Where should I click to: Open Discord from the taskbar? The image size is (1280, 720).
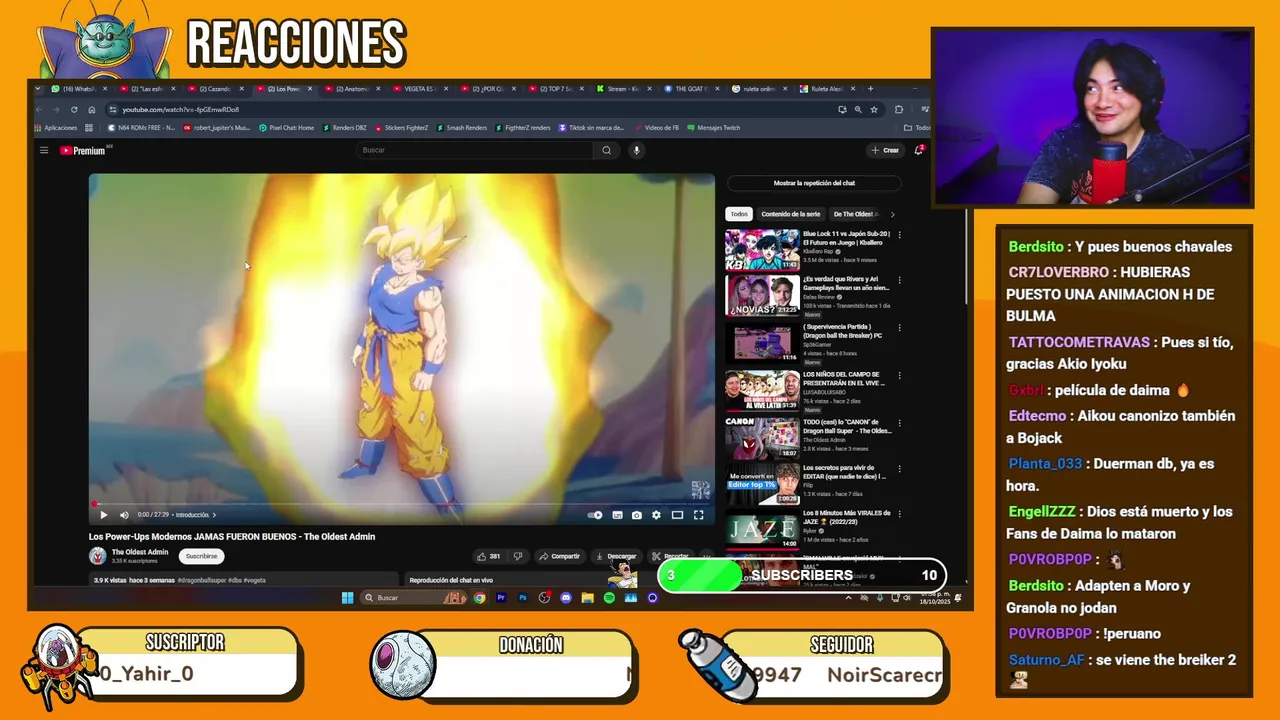pos(566,598)
